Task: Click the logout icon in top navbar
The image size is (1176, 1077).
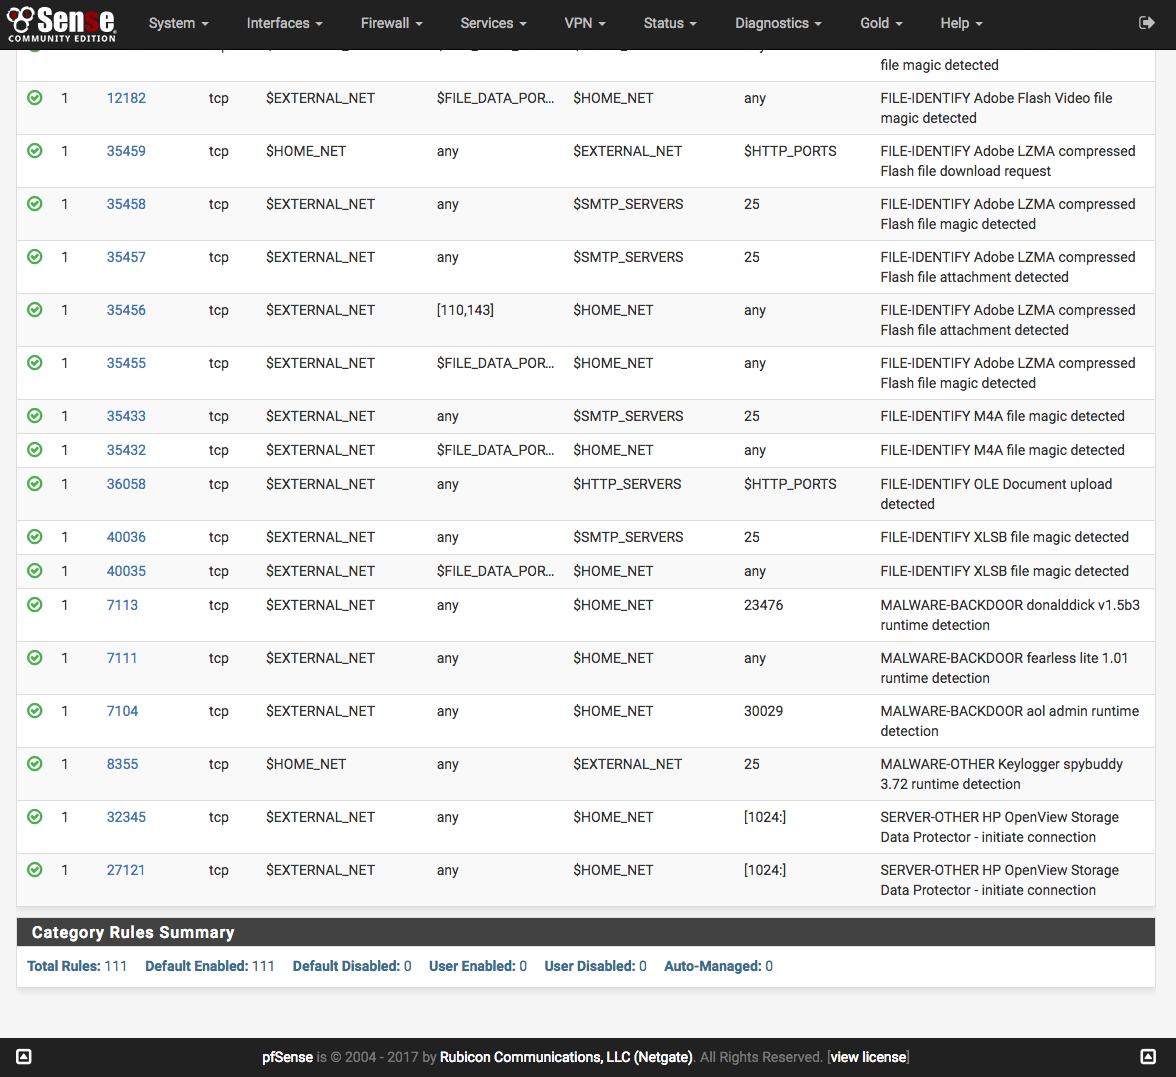Action: [x=1146, y=23]
